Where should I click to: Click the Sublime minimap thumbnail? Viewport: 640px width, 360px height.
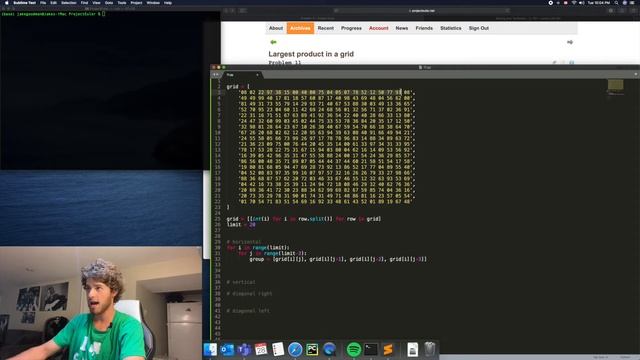pos(616,85)
